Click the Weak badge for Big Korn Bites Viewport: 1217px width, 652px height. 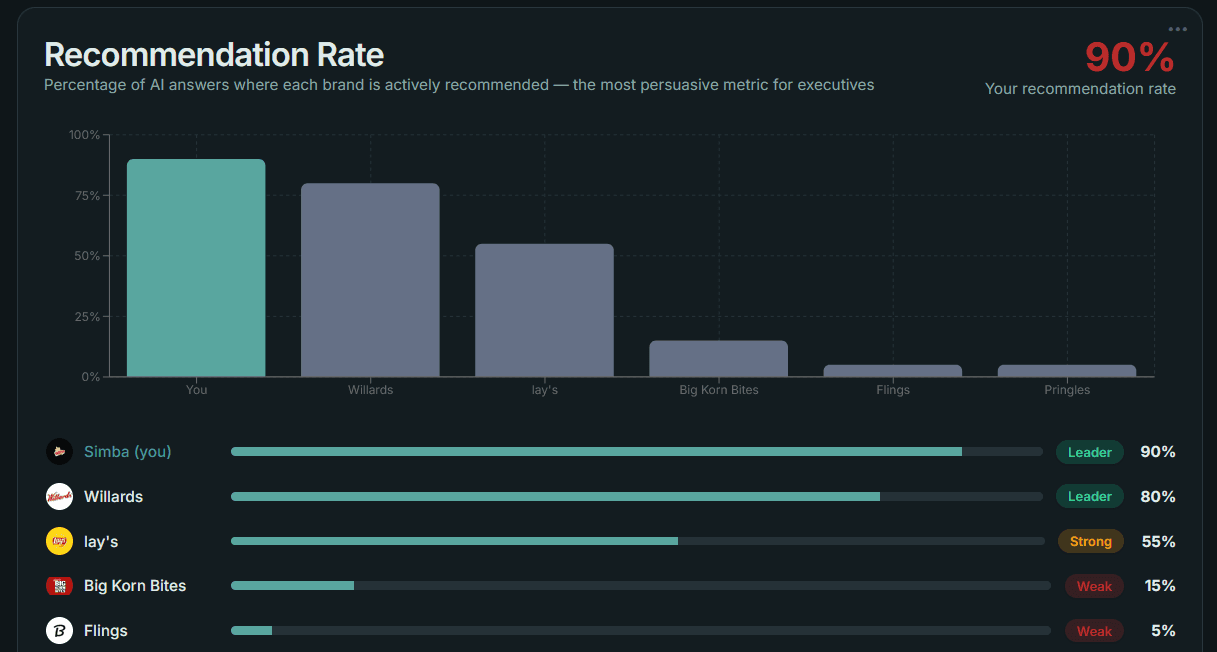click(1094, 586)
